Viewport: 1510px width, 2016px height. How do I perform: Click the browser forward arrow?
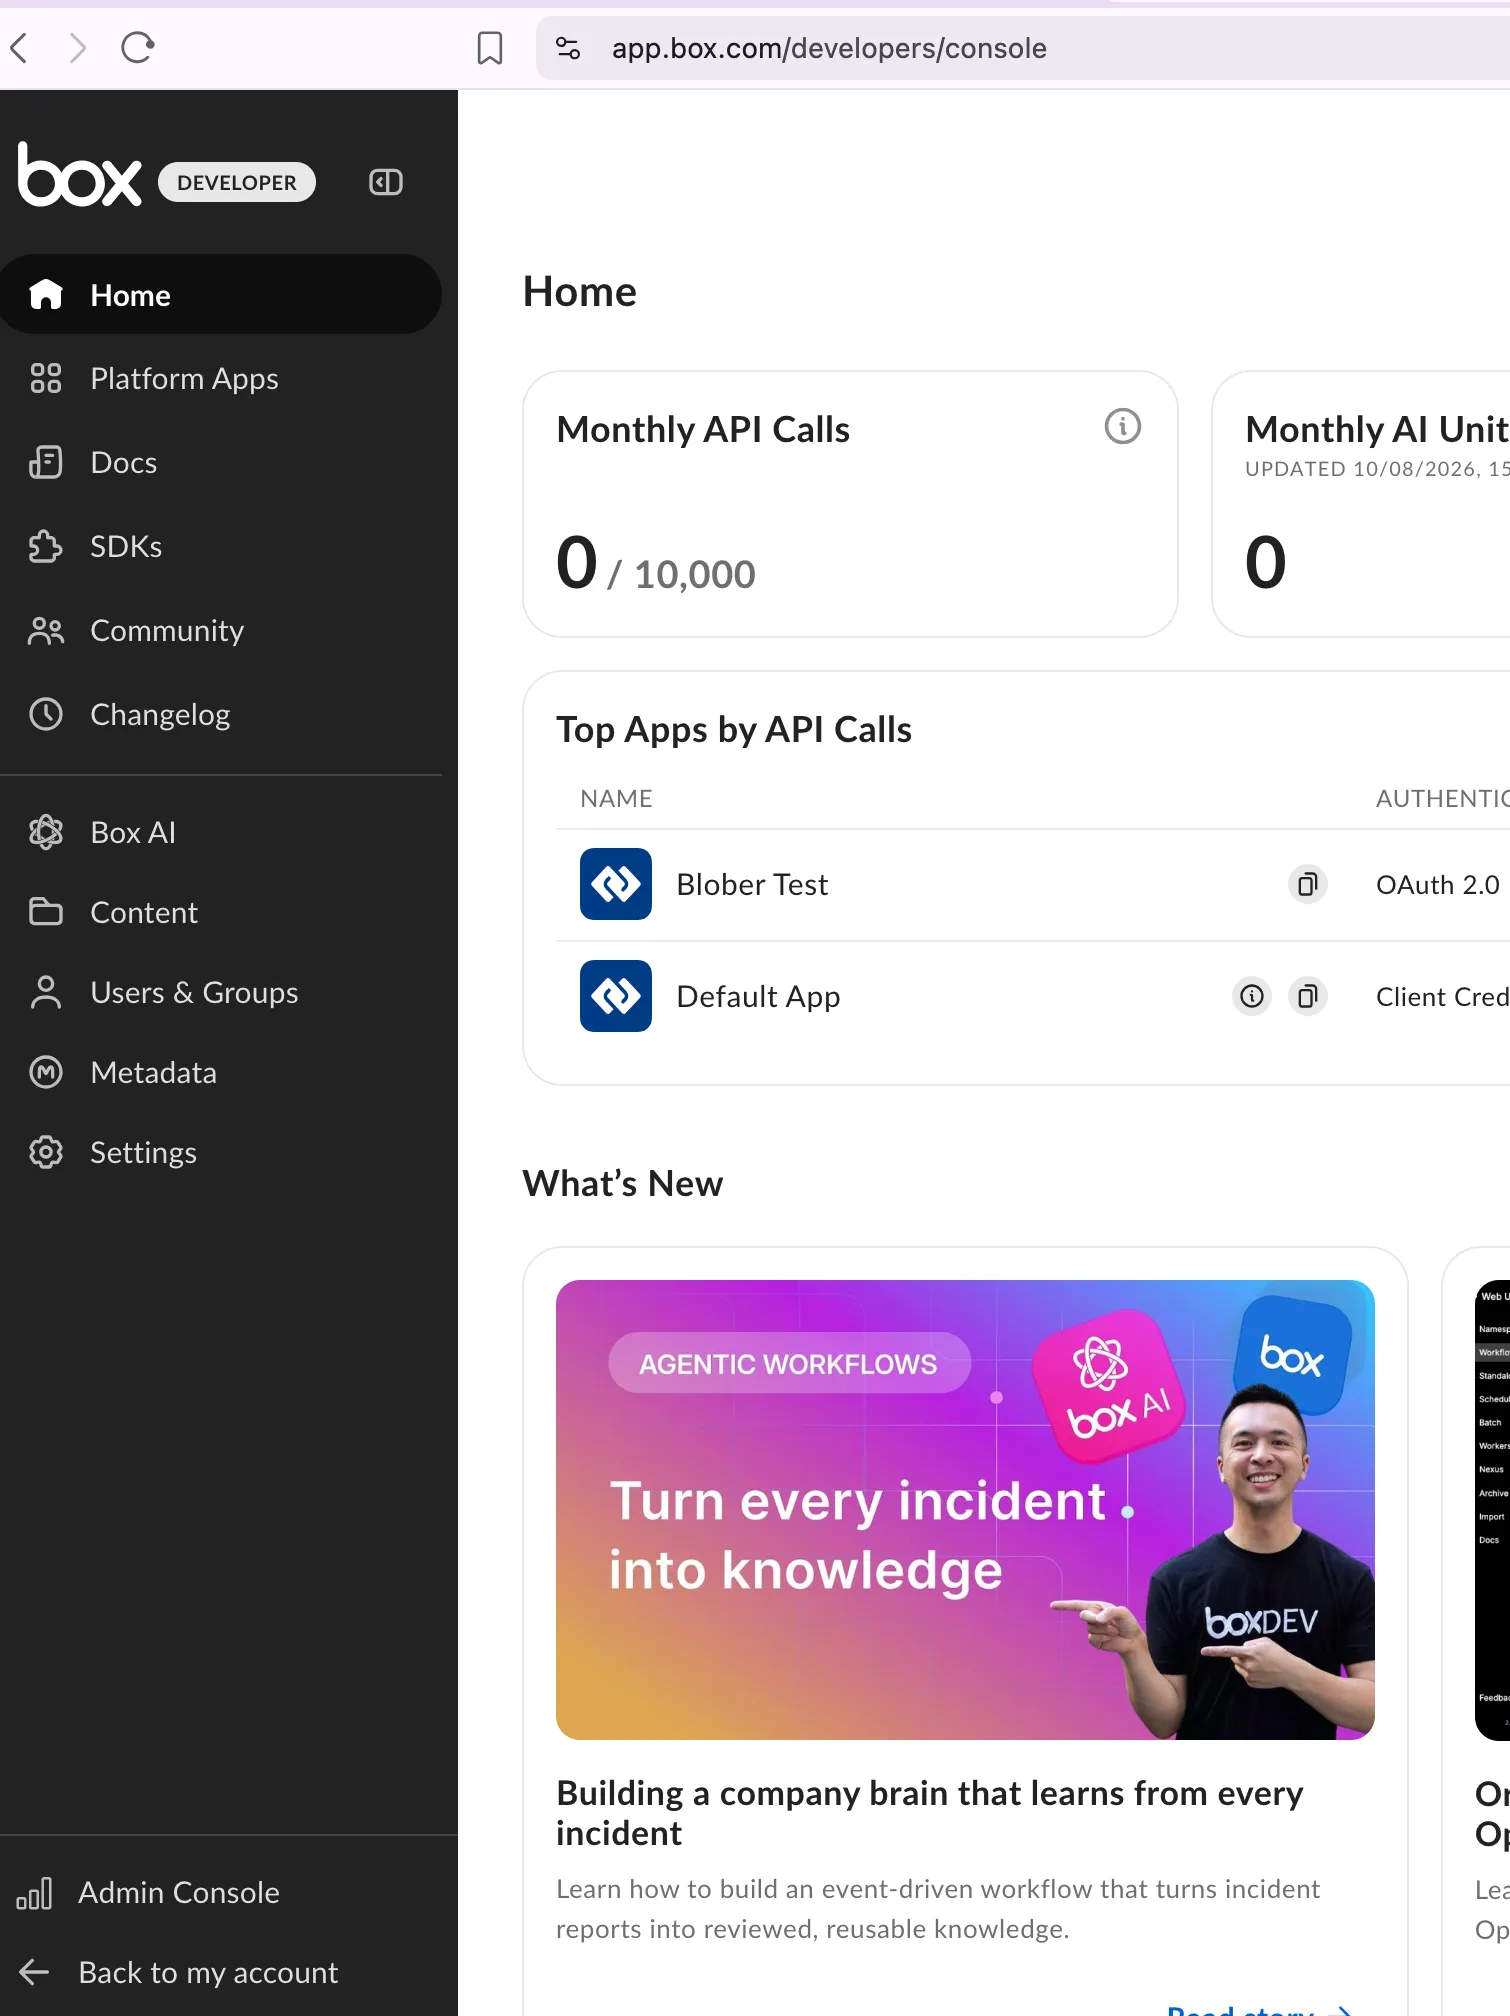(x=77, y=47)
